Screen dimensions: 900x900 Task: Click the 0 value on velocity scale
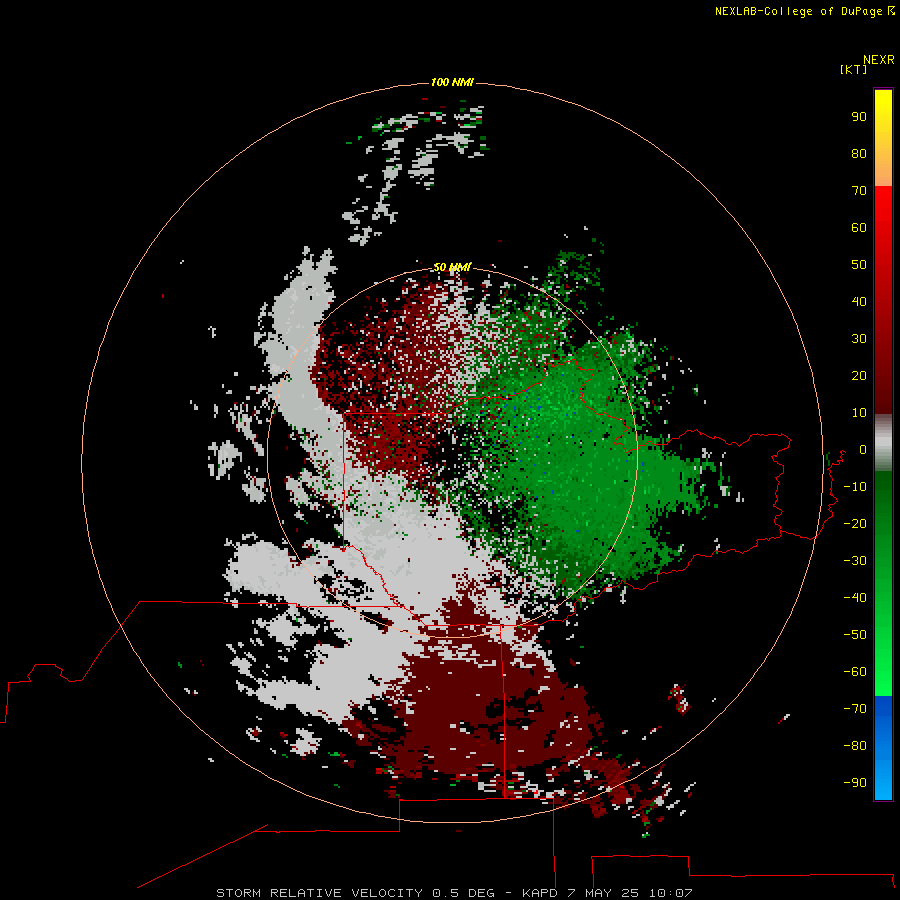point(863,449)
